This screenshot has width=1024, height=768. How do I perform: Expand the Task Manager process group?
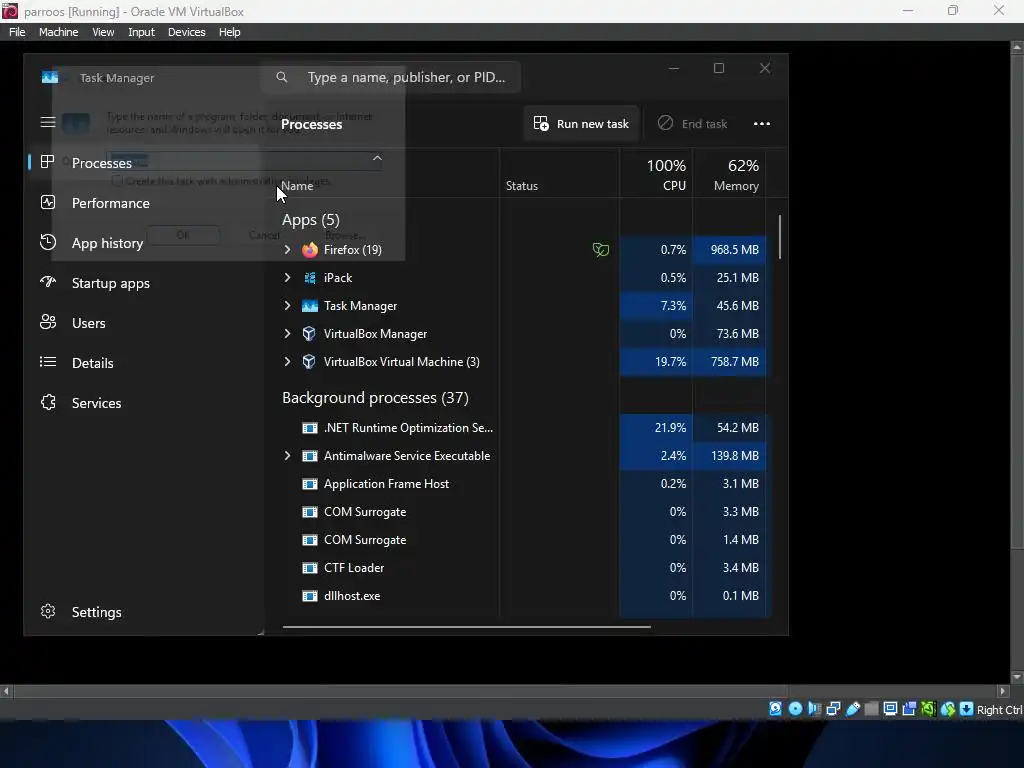coord(287,306)
